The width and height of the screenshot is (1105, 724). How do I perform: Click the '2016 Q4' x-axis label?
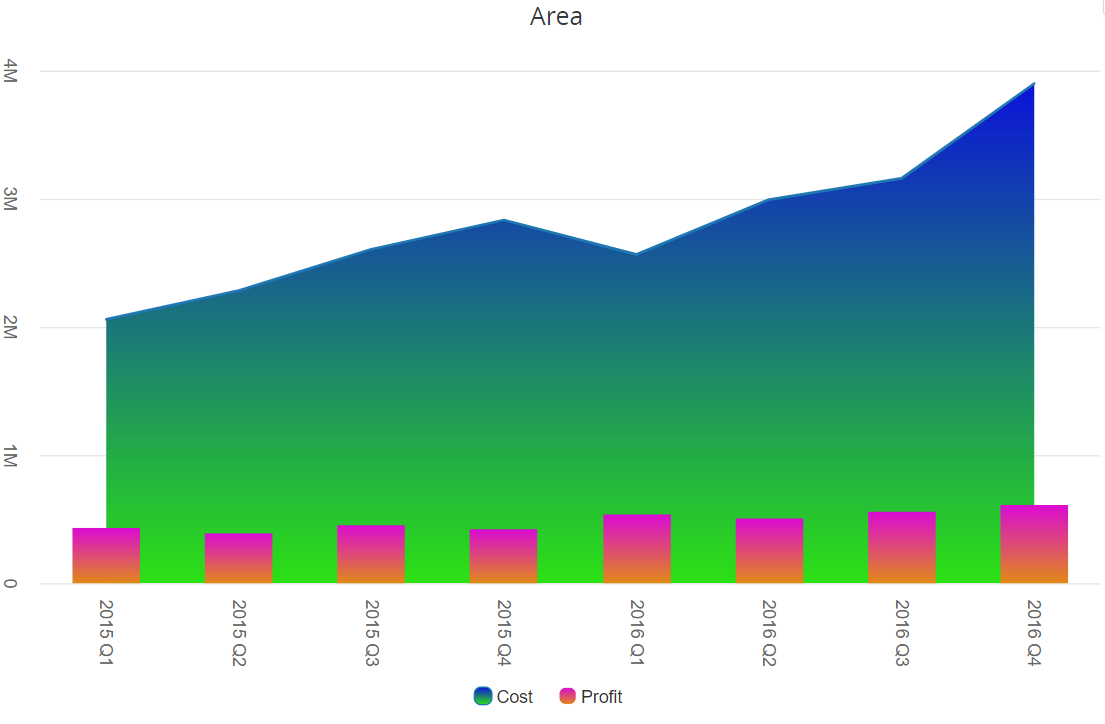1034,633
